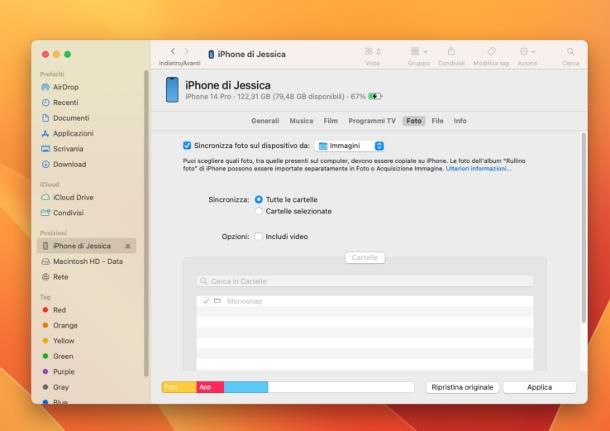Enable the Includi video checkbox
This screenshot has width=610, height=431.
click(258, 237)
